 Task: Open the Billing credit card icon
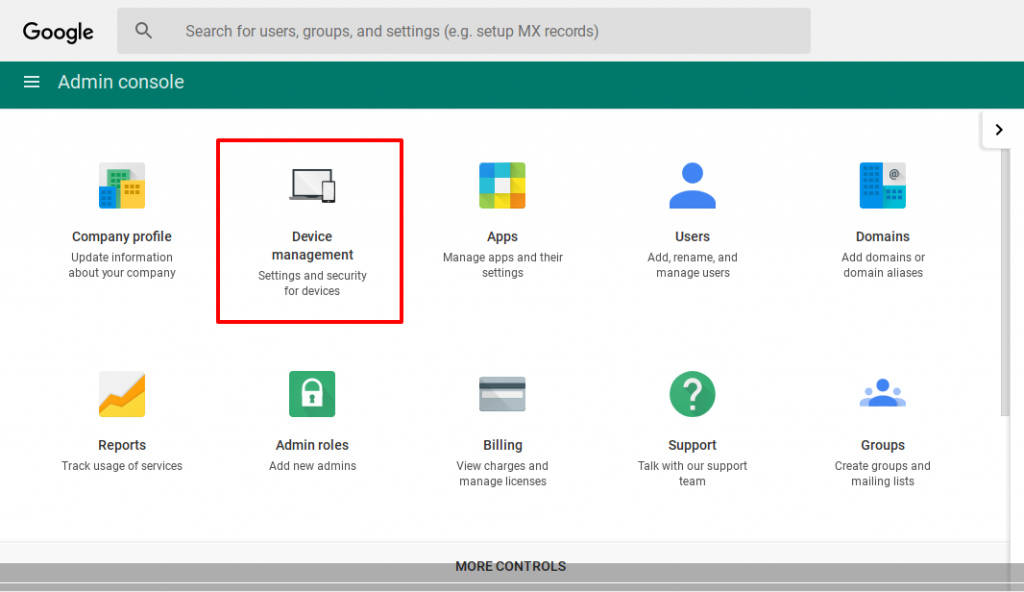[502, 394]
